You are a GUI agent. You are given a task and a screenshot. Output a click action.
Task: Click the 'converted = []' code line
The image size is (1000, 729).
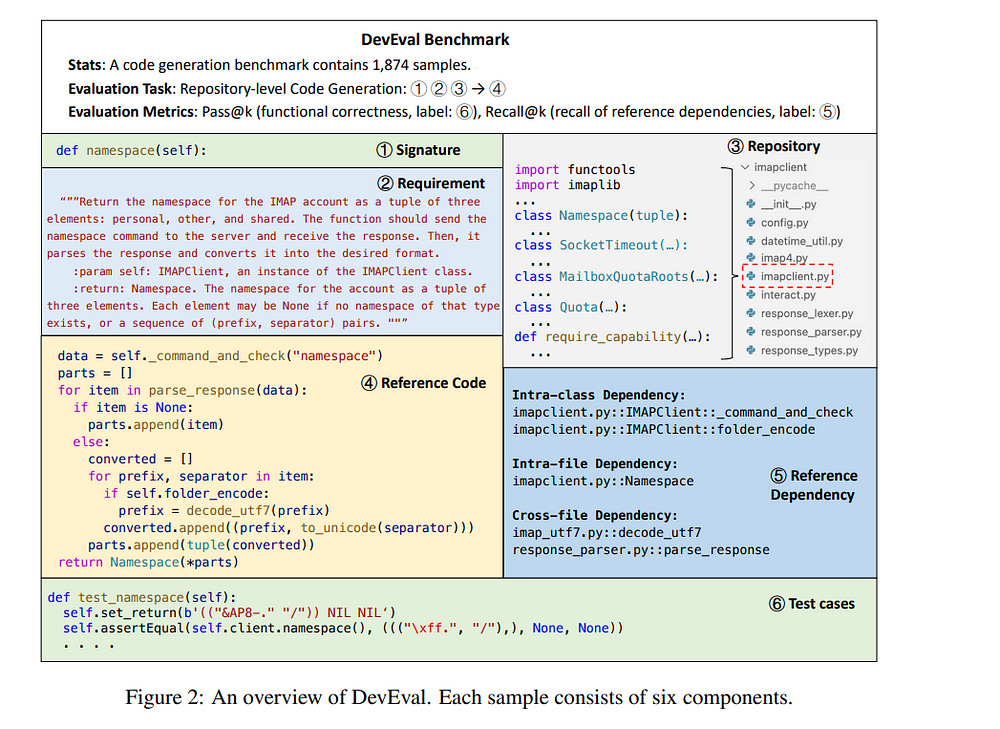point(140,459)
